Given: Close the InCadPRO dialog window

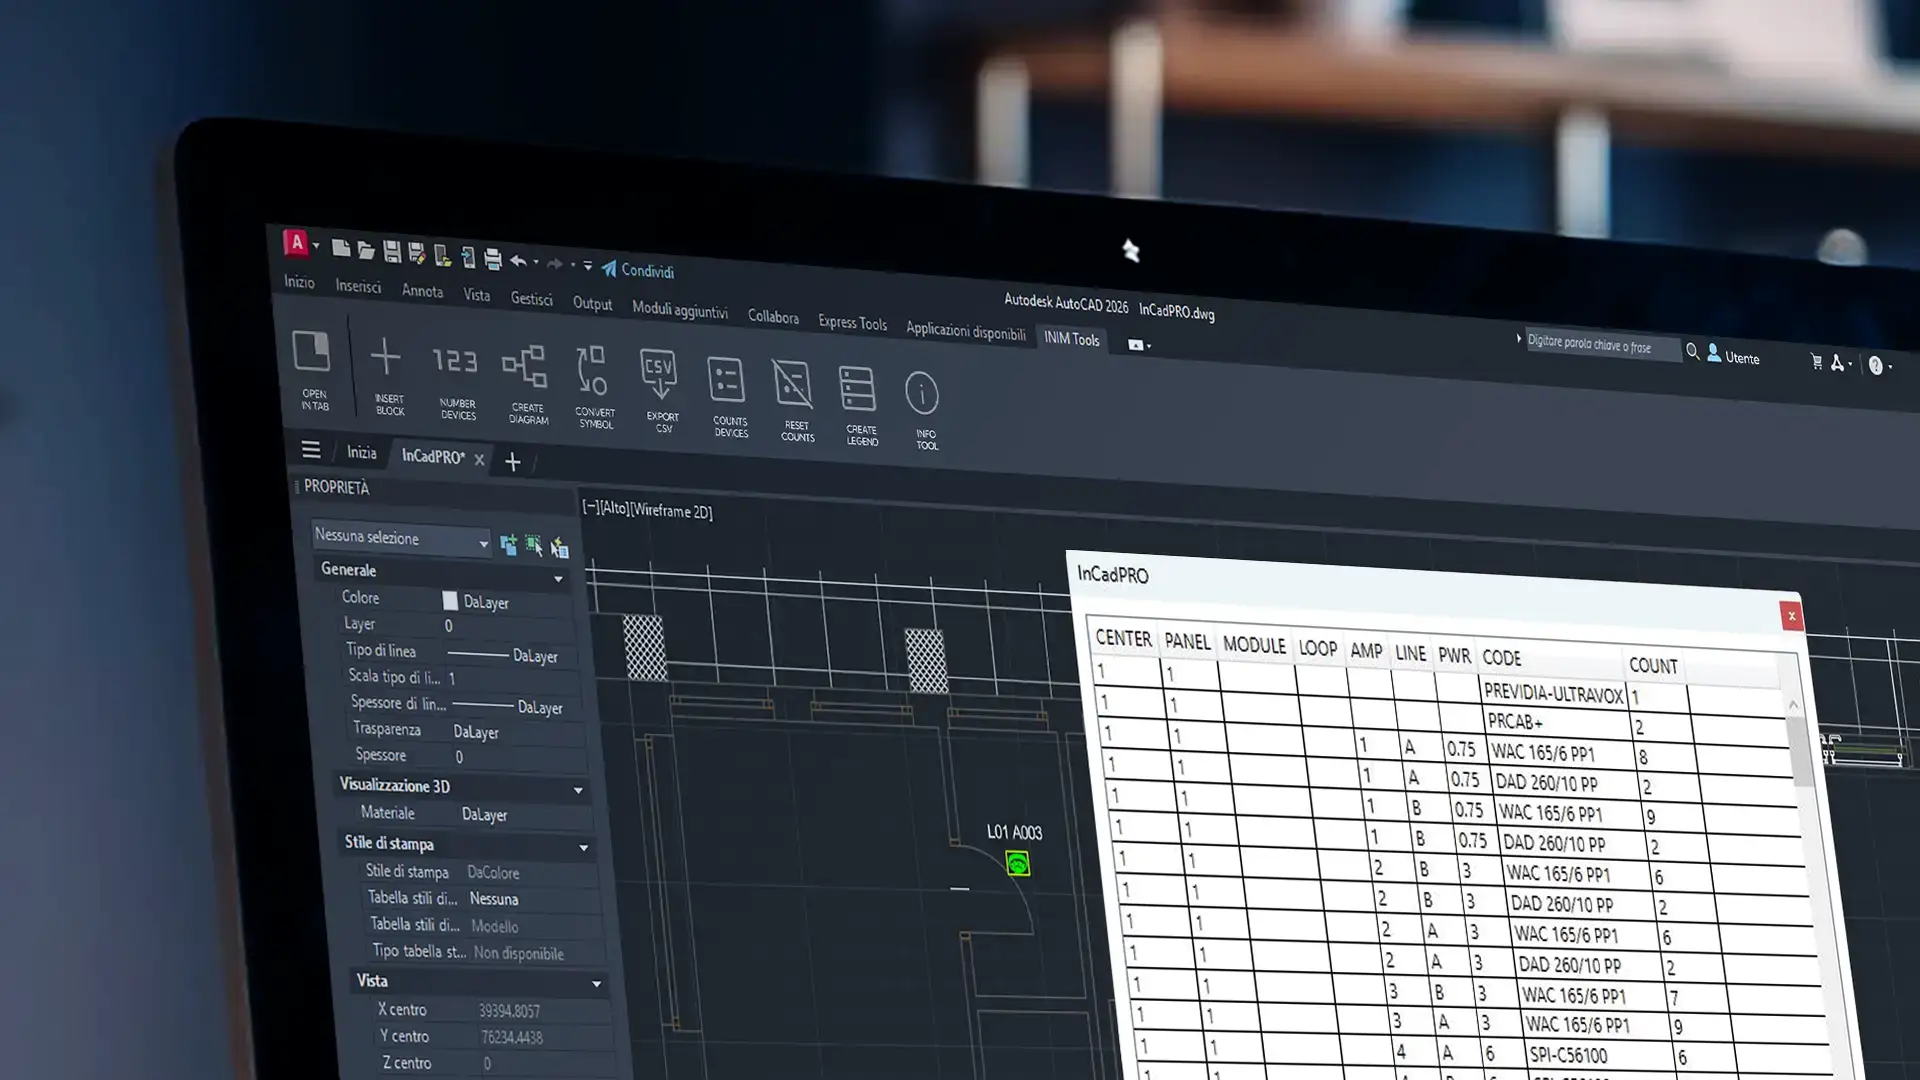Looking at the screenshot, I should 1791,616.
